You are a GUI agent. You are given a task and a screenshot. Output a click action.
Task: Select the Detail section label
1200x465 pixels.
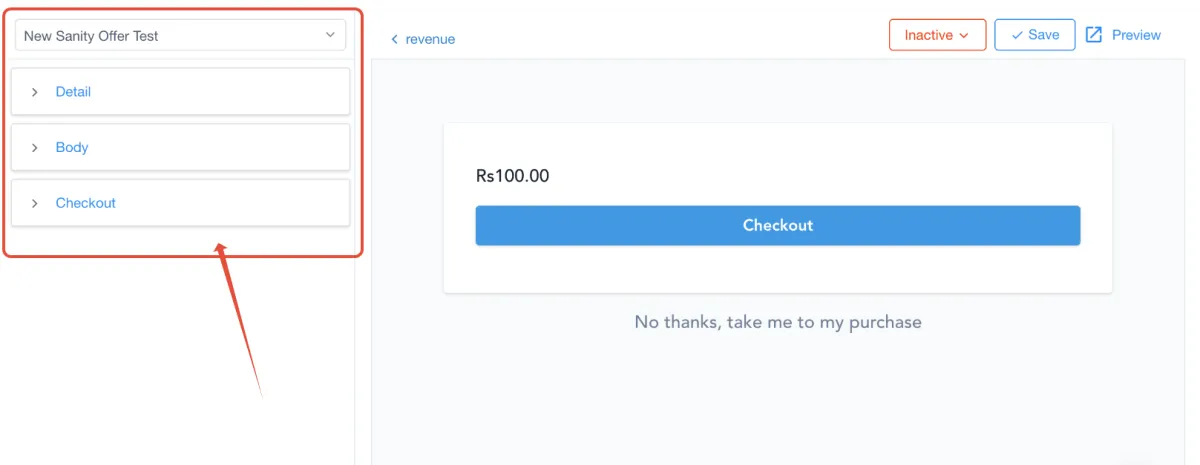[73, 92]
